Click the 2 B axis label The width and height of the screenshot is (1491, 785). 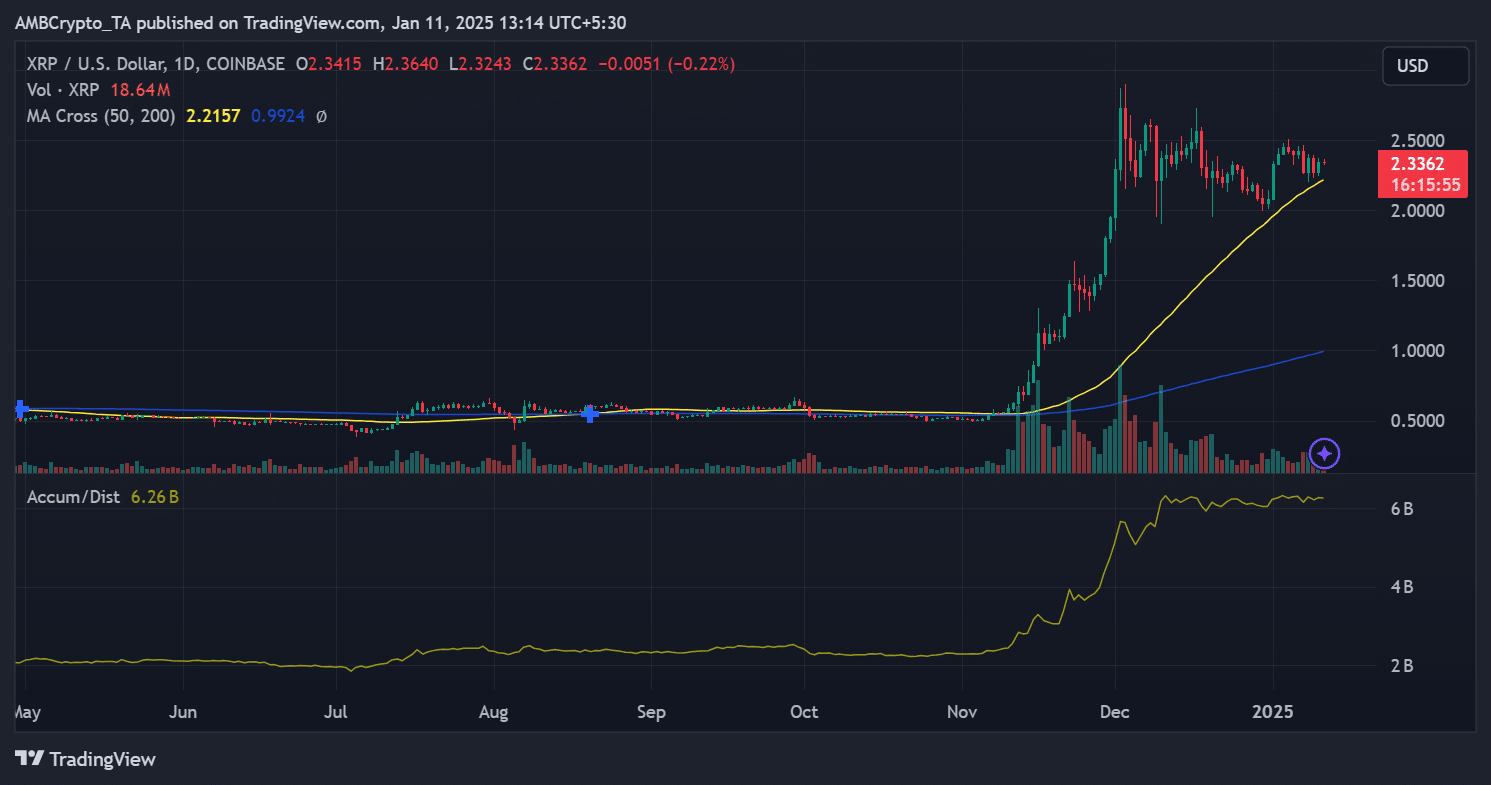[x=1402, y=666]
